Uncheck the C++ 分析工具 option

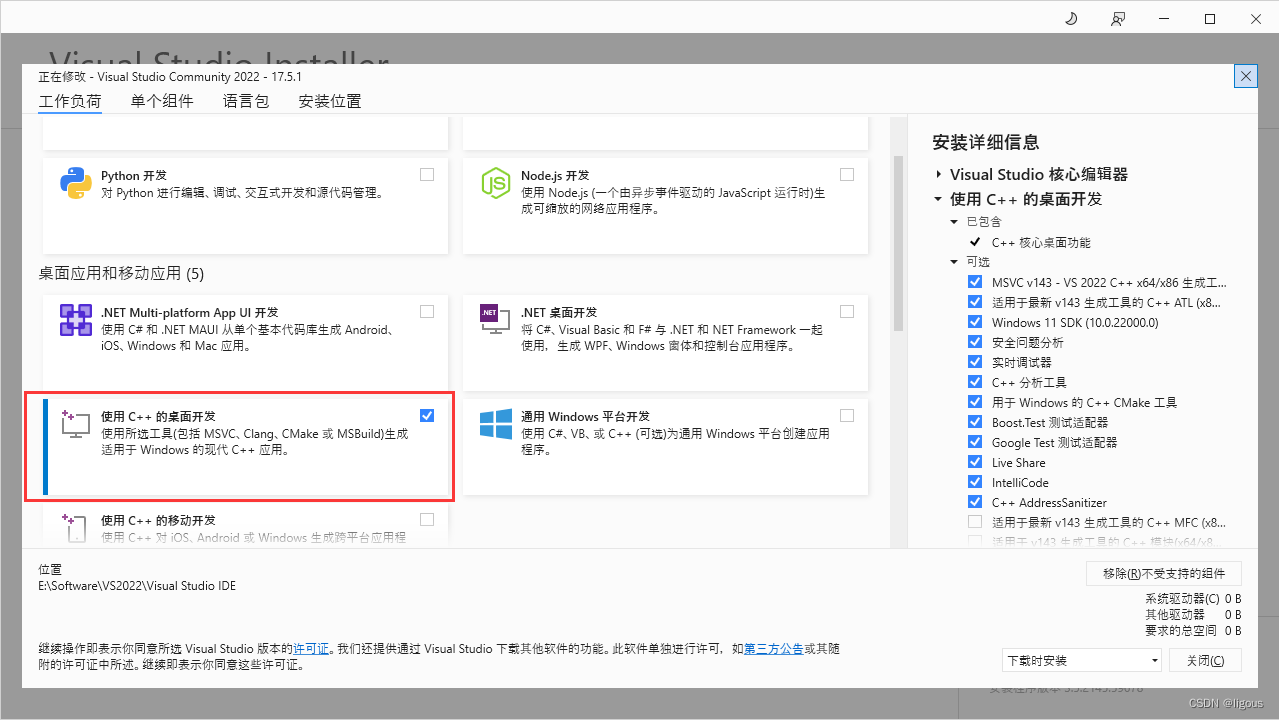click(x=975, y=382)
